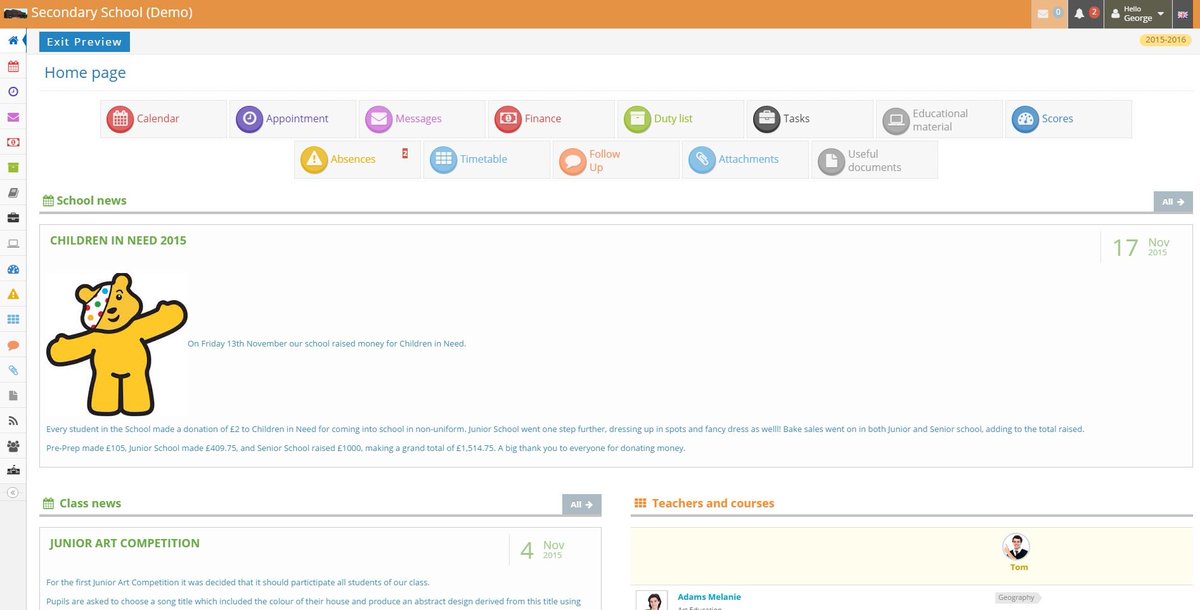Open the RSS feed icon in the left sidebar
This screenshot has width=1200, height=610.
tap(13, 421)
